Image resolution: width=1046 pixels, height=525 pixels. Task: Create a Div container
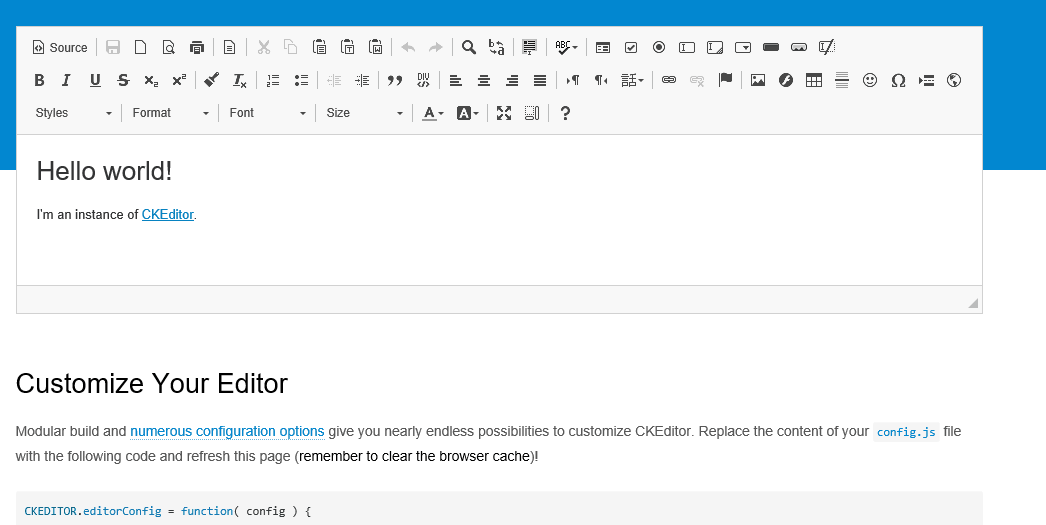[x=423, y=81]
